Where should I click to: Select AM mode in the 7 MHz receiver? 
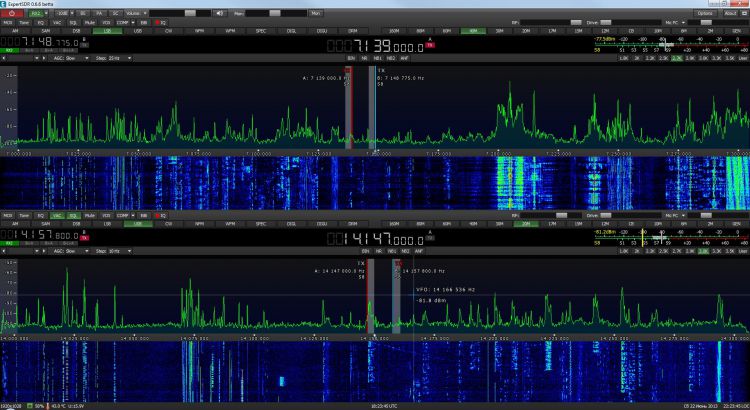(15, 31)
